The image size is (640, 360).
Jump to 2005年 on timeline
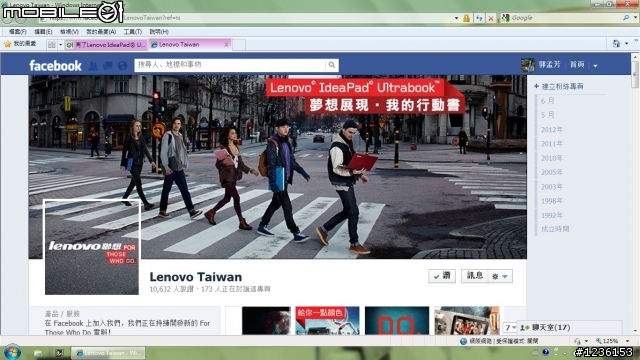click(x=552, y=172)
